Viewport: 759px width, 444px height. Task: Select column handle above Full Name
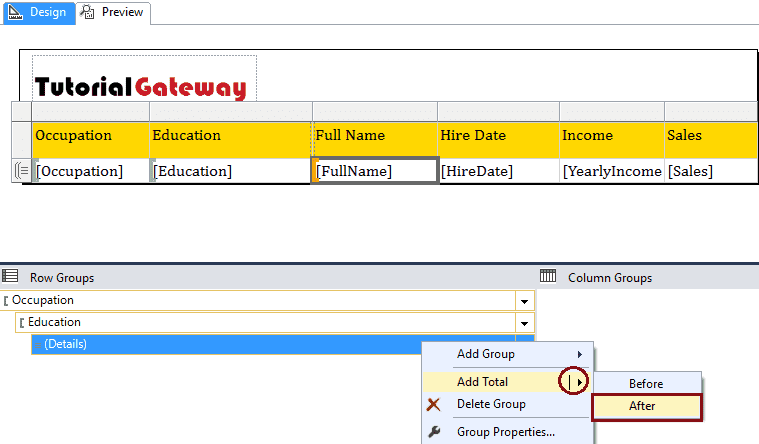(x=375, y=111)
